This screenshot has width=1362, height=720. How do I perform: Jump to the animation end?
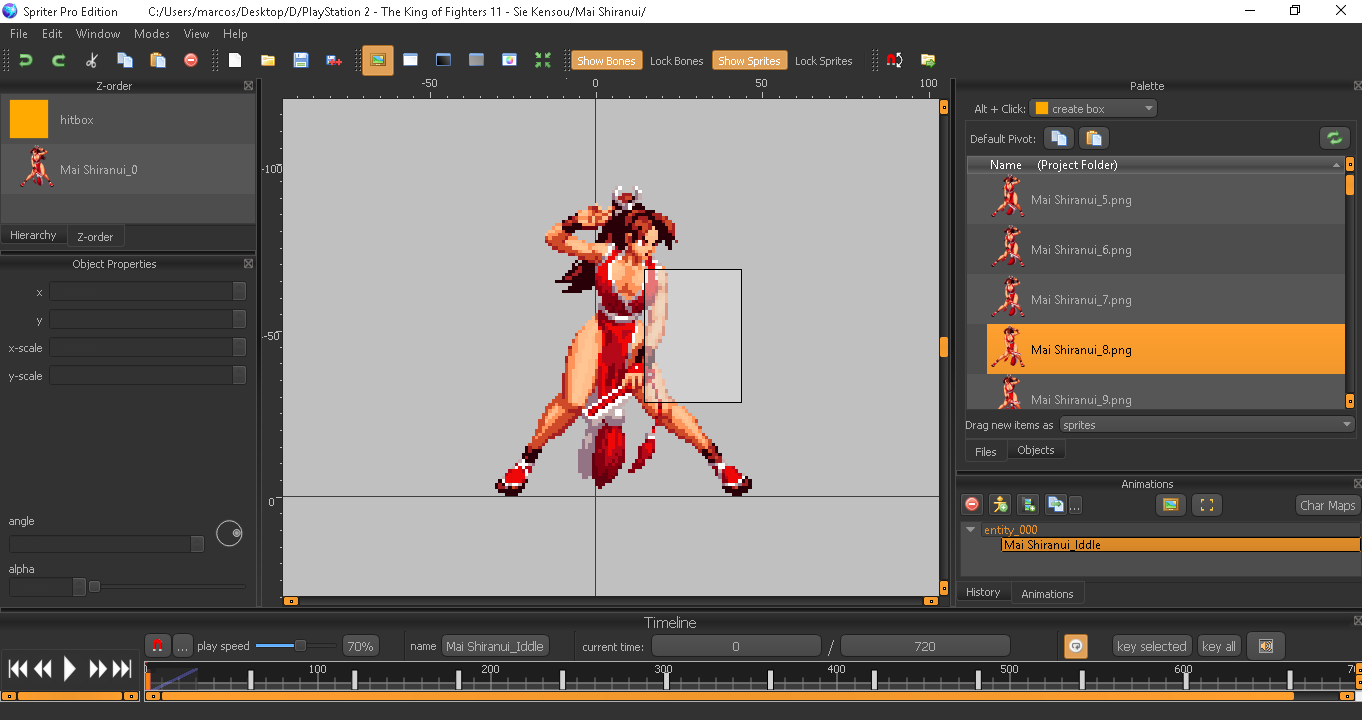122,669
